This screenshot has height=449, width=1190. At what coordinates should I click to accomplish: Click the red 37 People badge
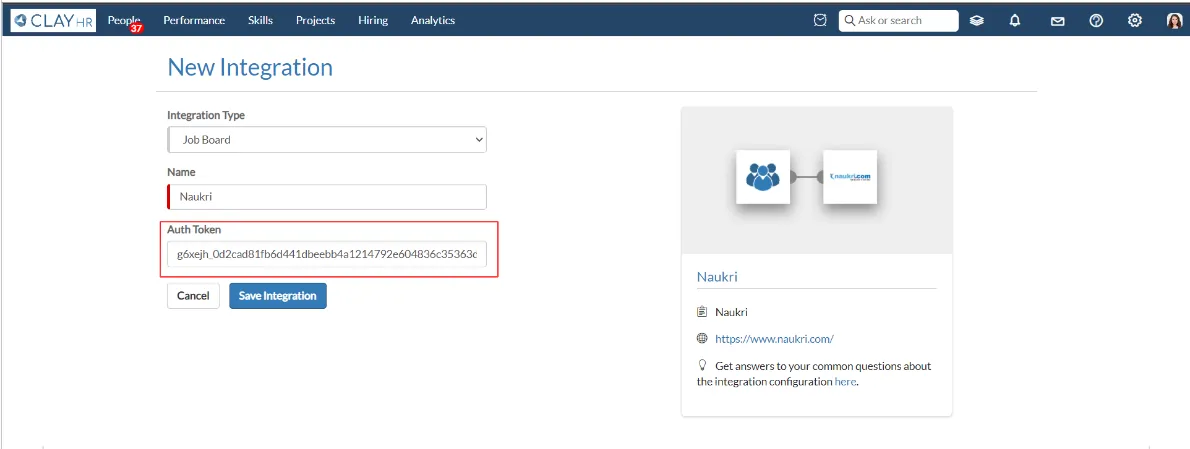pos(137,28)
